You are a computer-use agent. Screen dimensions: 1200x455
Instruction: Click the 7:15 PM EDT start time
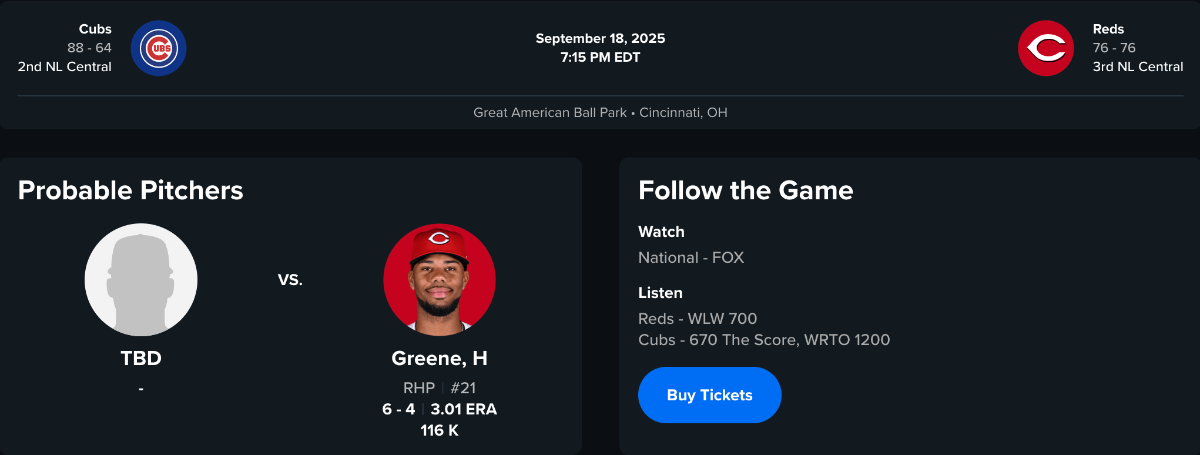tap(600, 57)
